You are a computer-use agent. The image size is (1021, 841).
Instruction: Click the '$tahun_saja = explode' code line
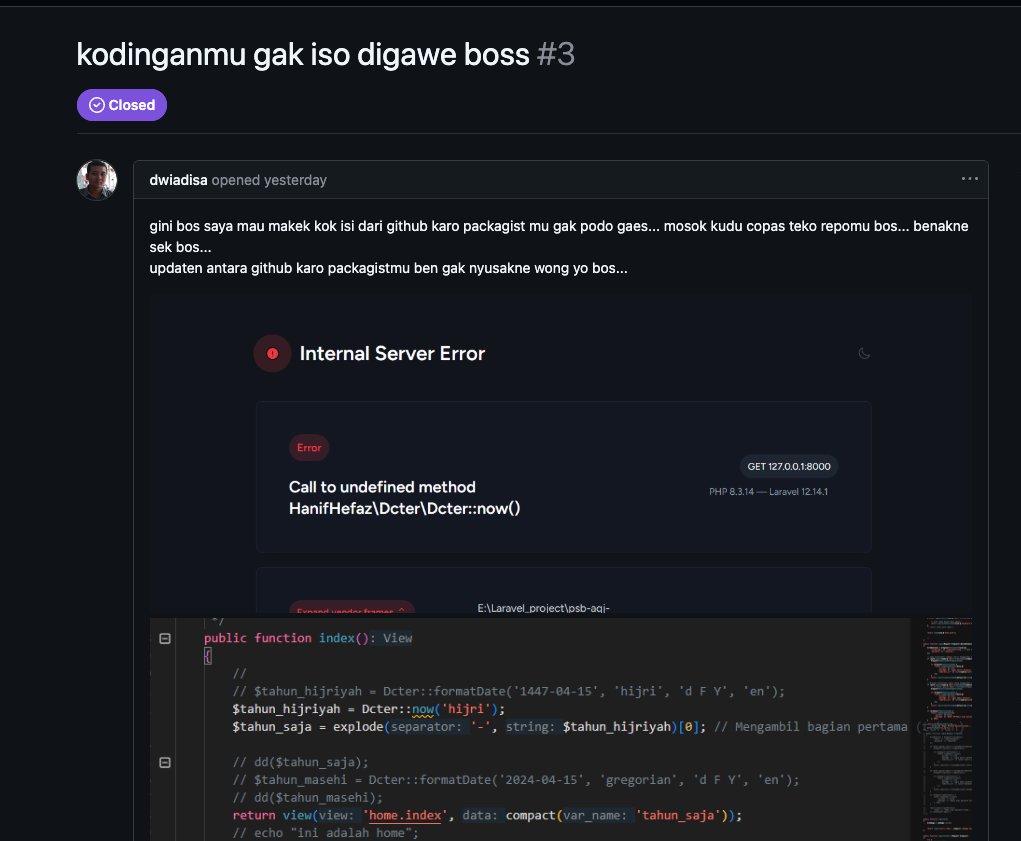click(x=469, y=726)
